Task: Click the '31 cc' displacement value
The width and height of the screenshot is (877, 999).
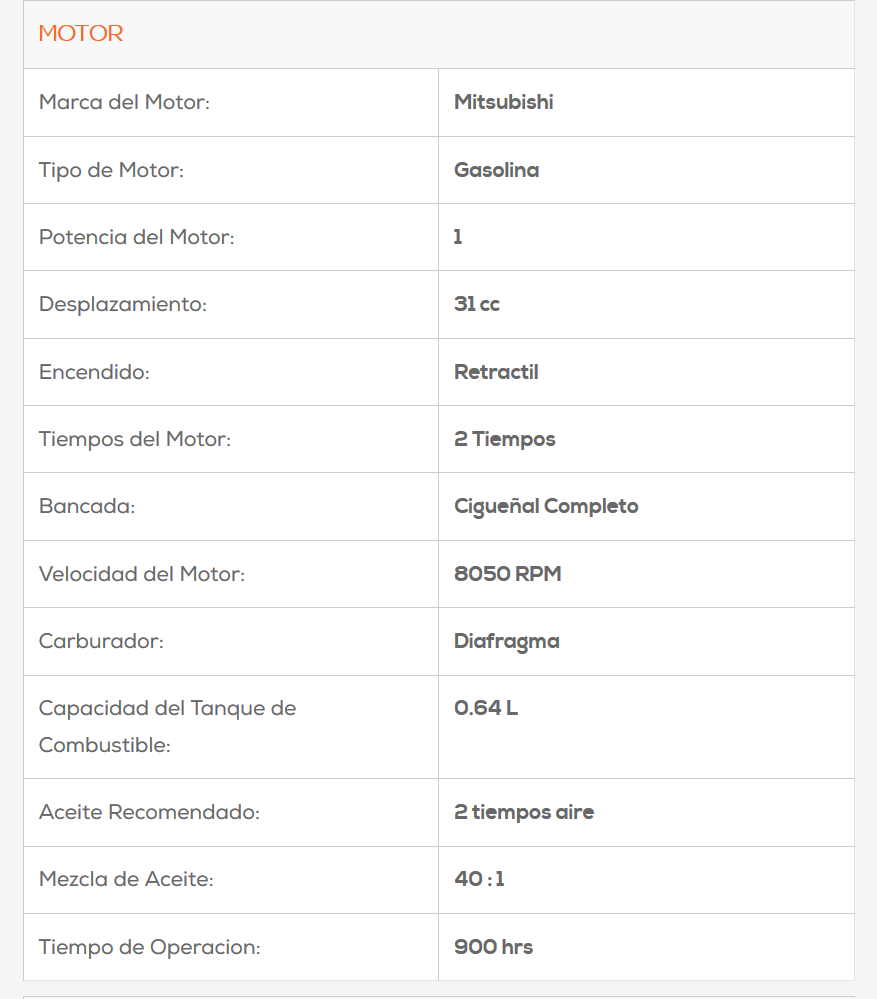Action: pyautogui.click(x=476, y=304)
